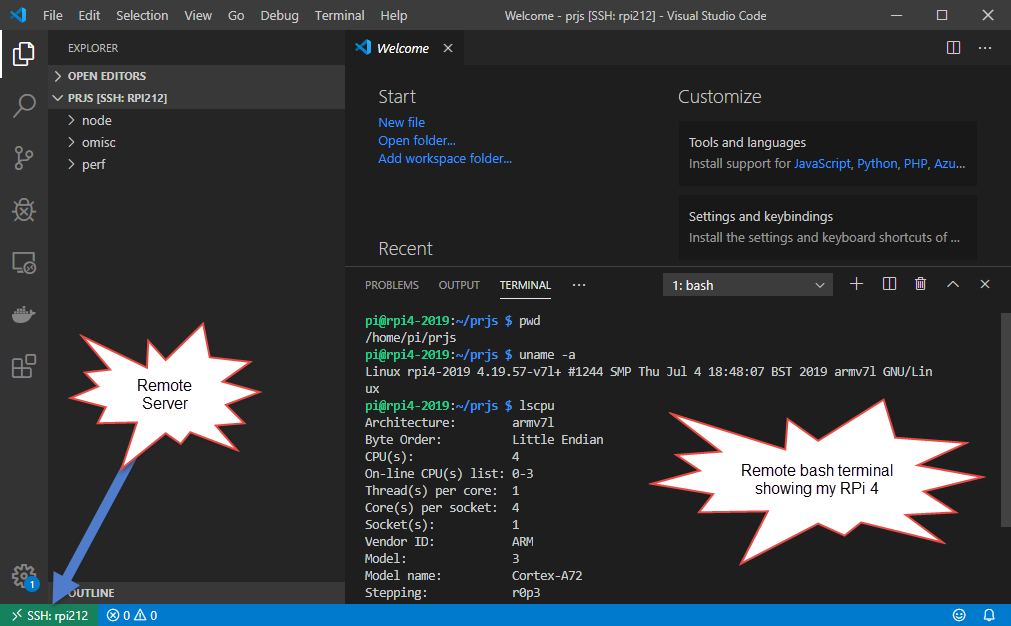
Task: Click the SSH: rpi212 remote indicator
Action: [x=50, y=616]
